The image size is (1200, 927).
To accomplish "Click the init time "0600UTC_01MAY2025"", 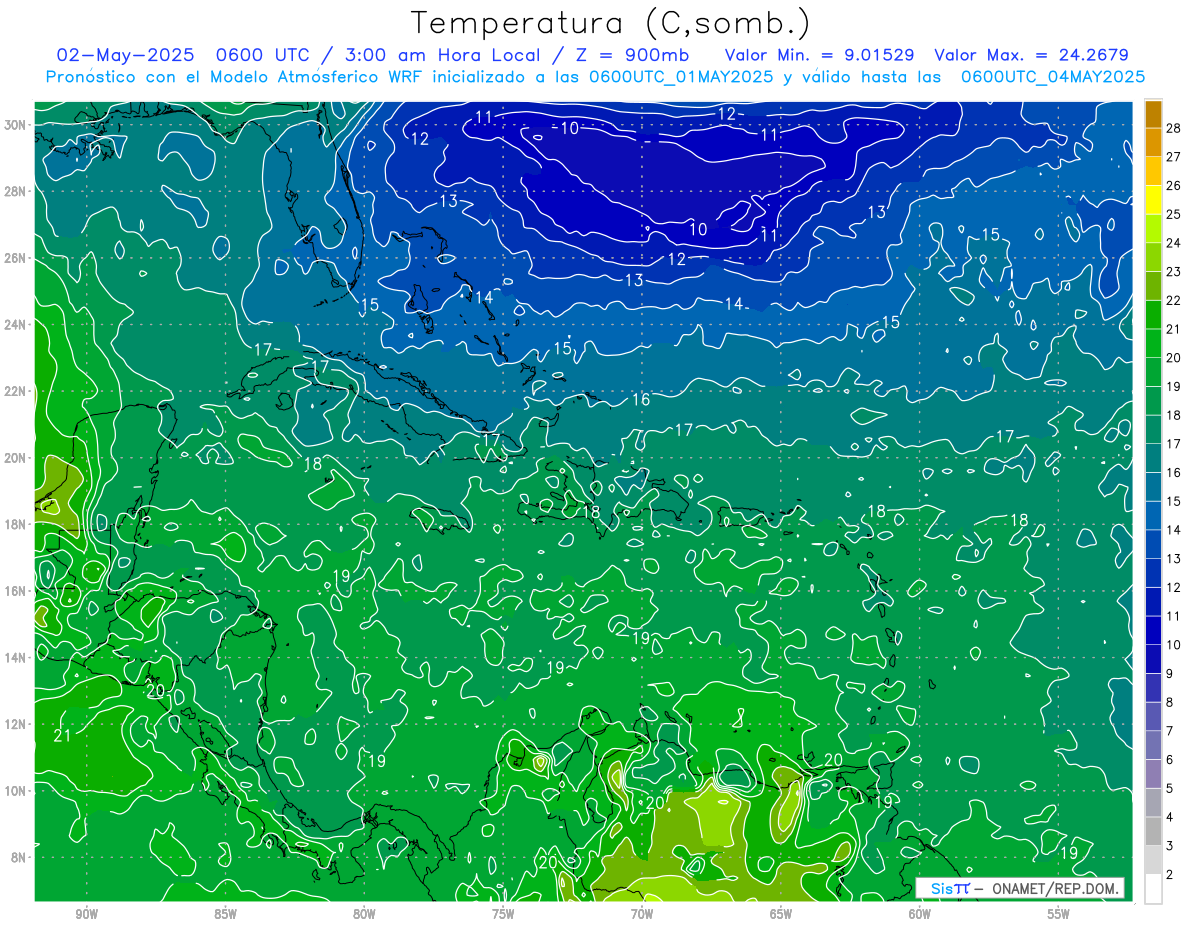I will tap(681, 77).
